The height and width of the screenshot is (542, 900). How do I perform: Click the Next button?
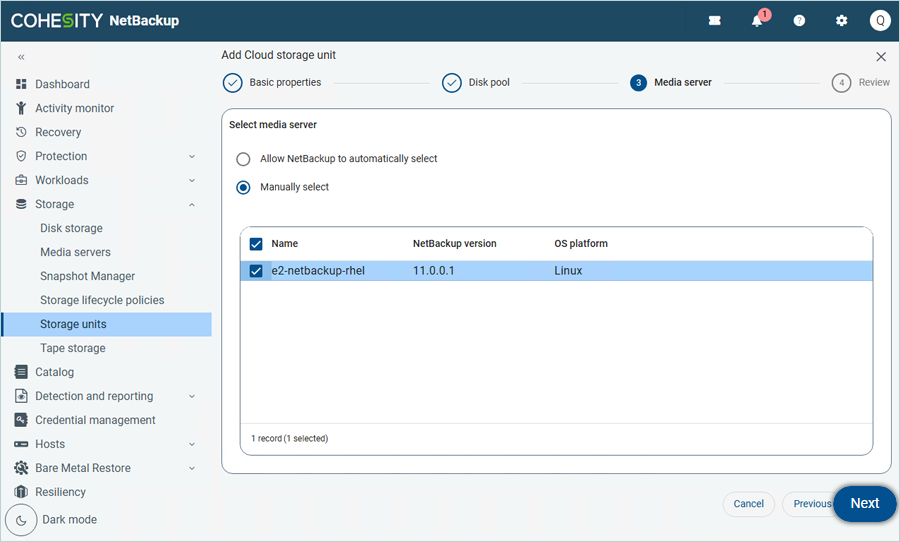click(x=864, y=504)
